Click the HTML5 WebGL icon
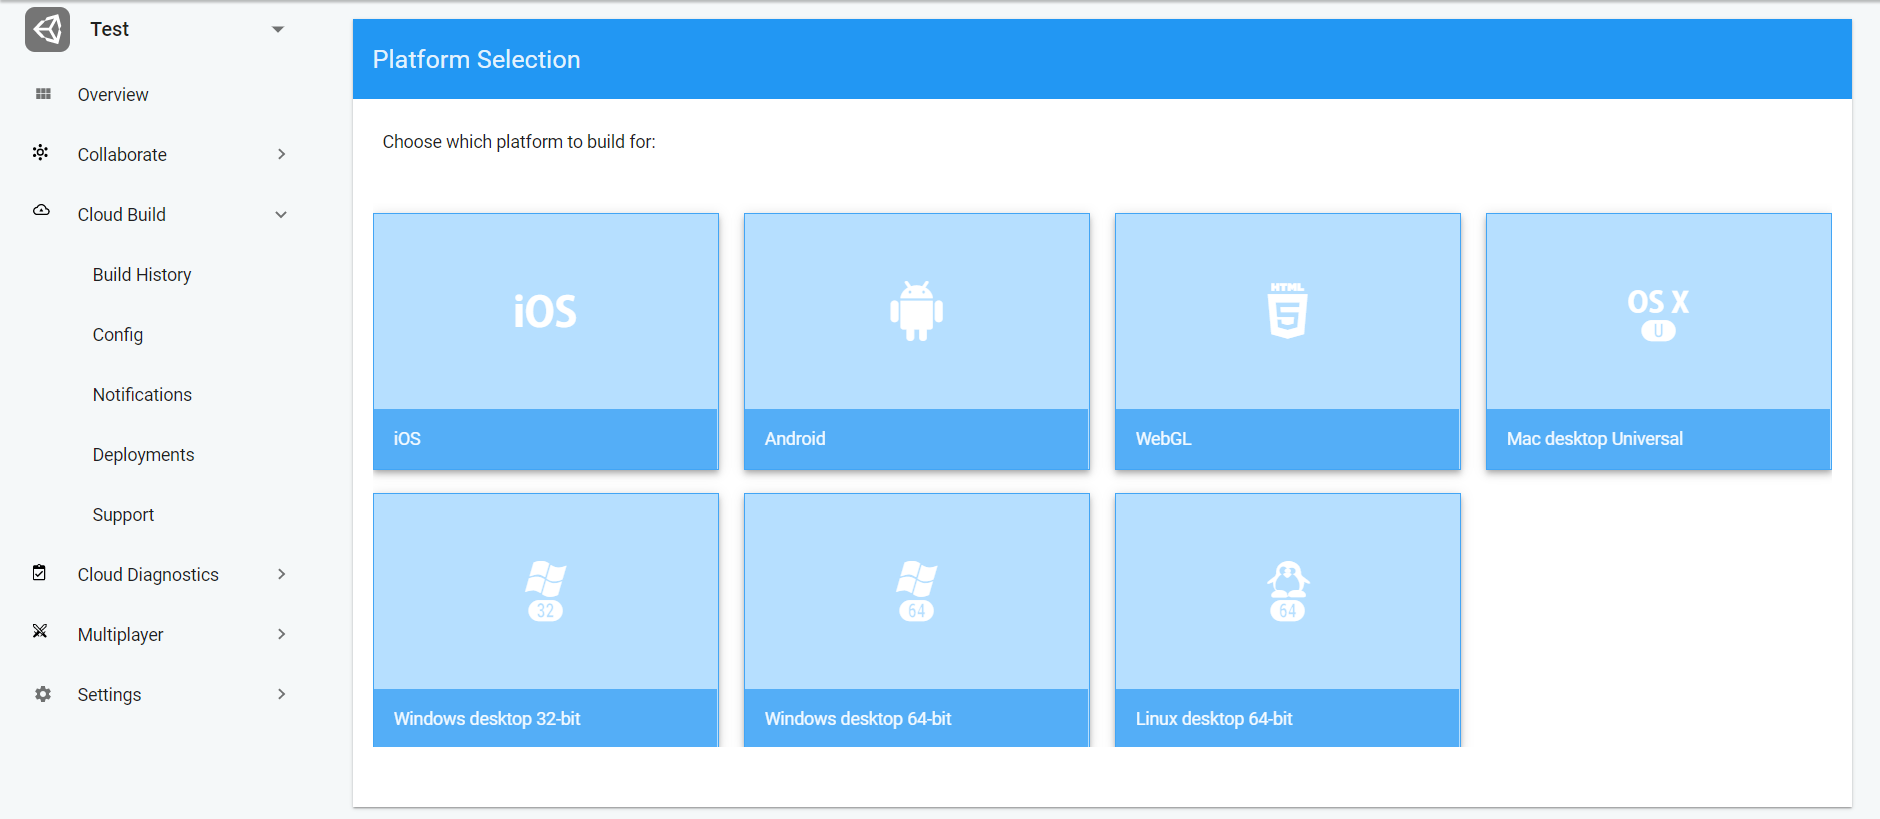This screenshot has height=819, width=1880. tap(1287, 310)
